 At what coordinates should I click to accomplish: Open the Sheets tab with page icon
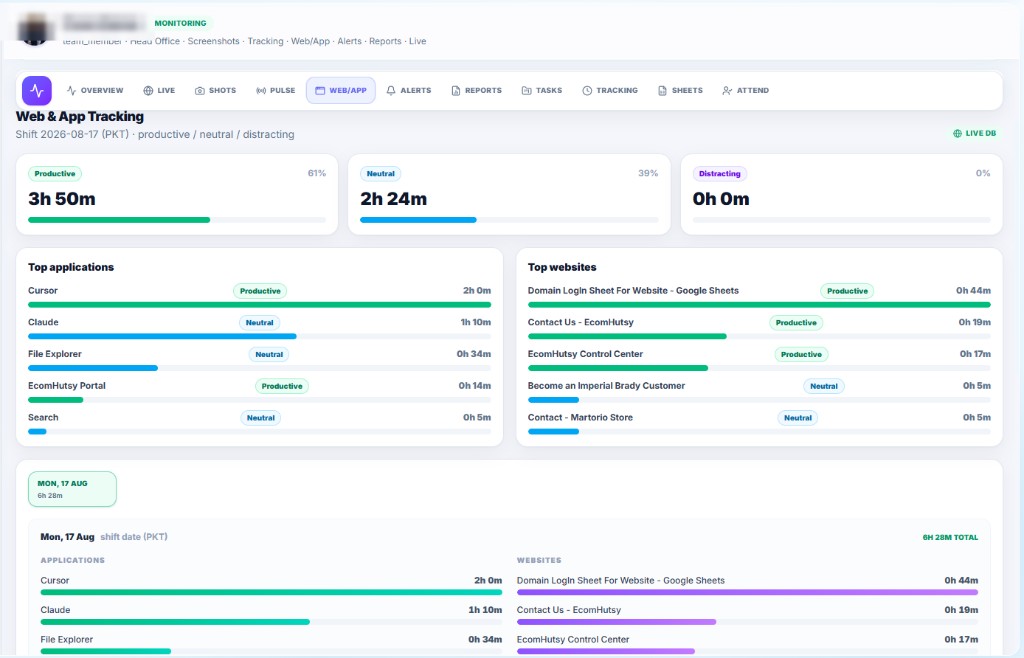click(x=680, y=90)
